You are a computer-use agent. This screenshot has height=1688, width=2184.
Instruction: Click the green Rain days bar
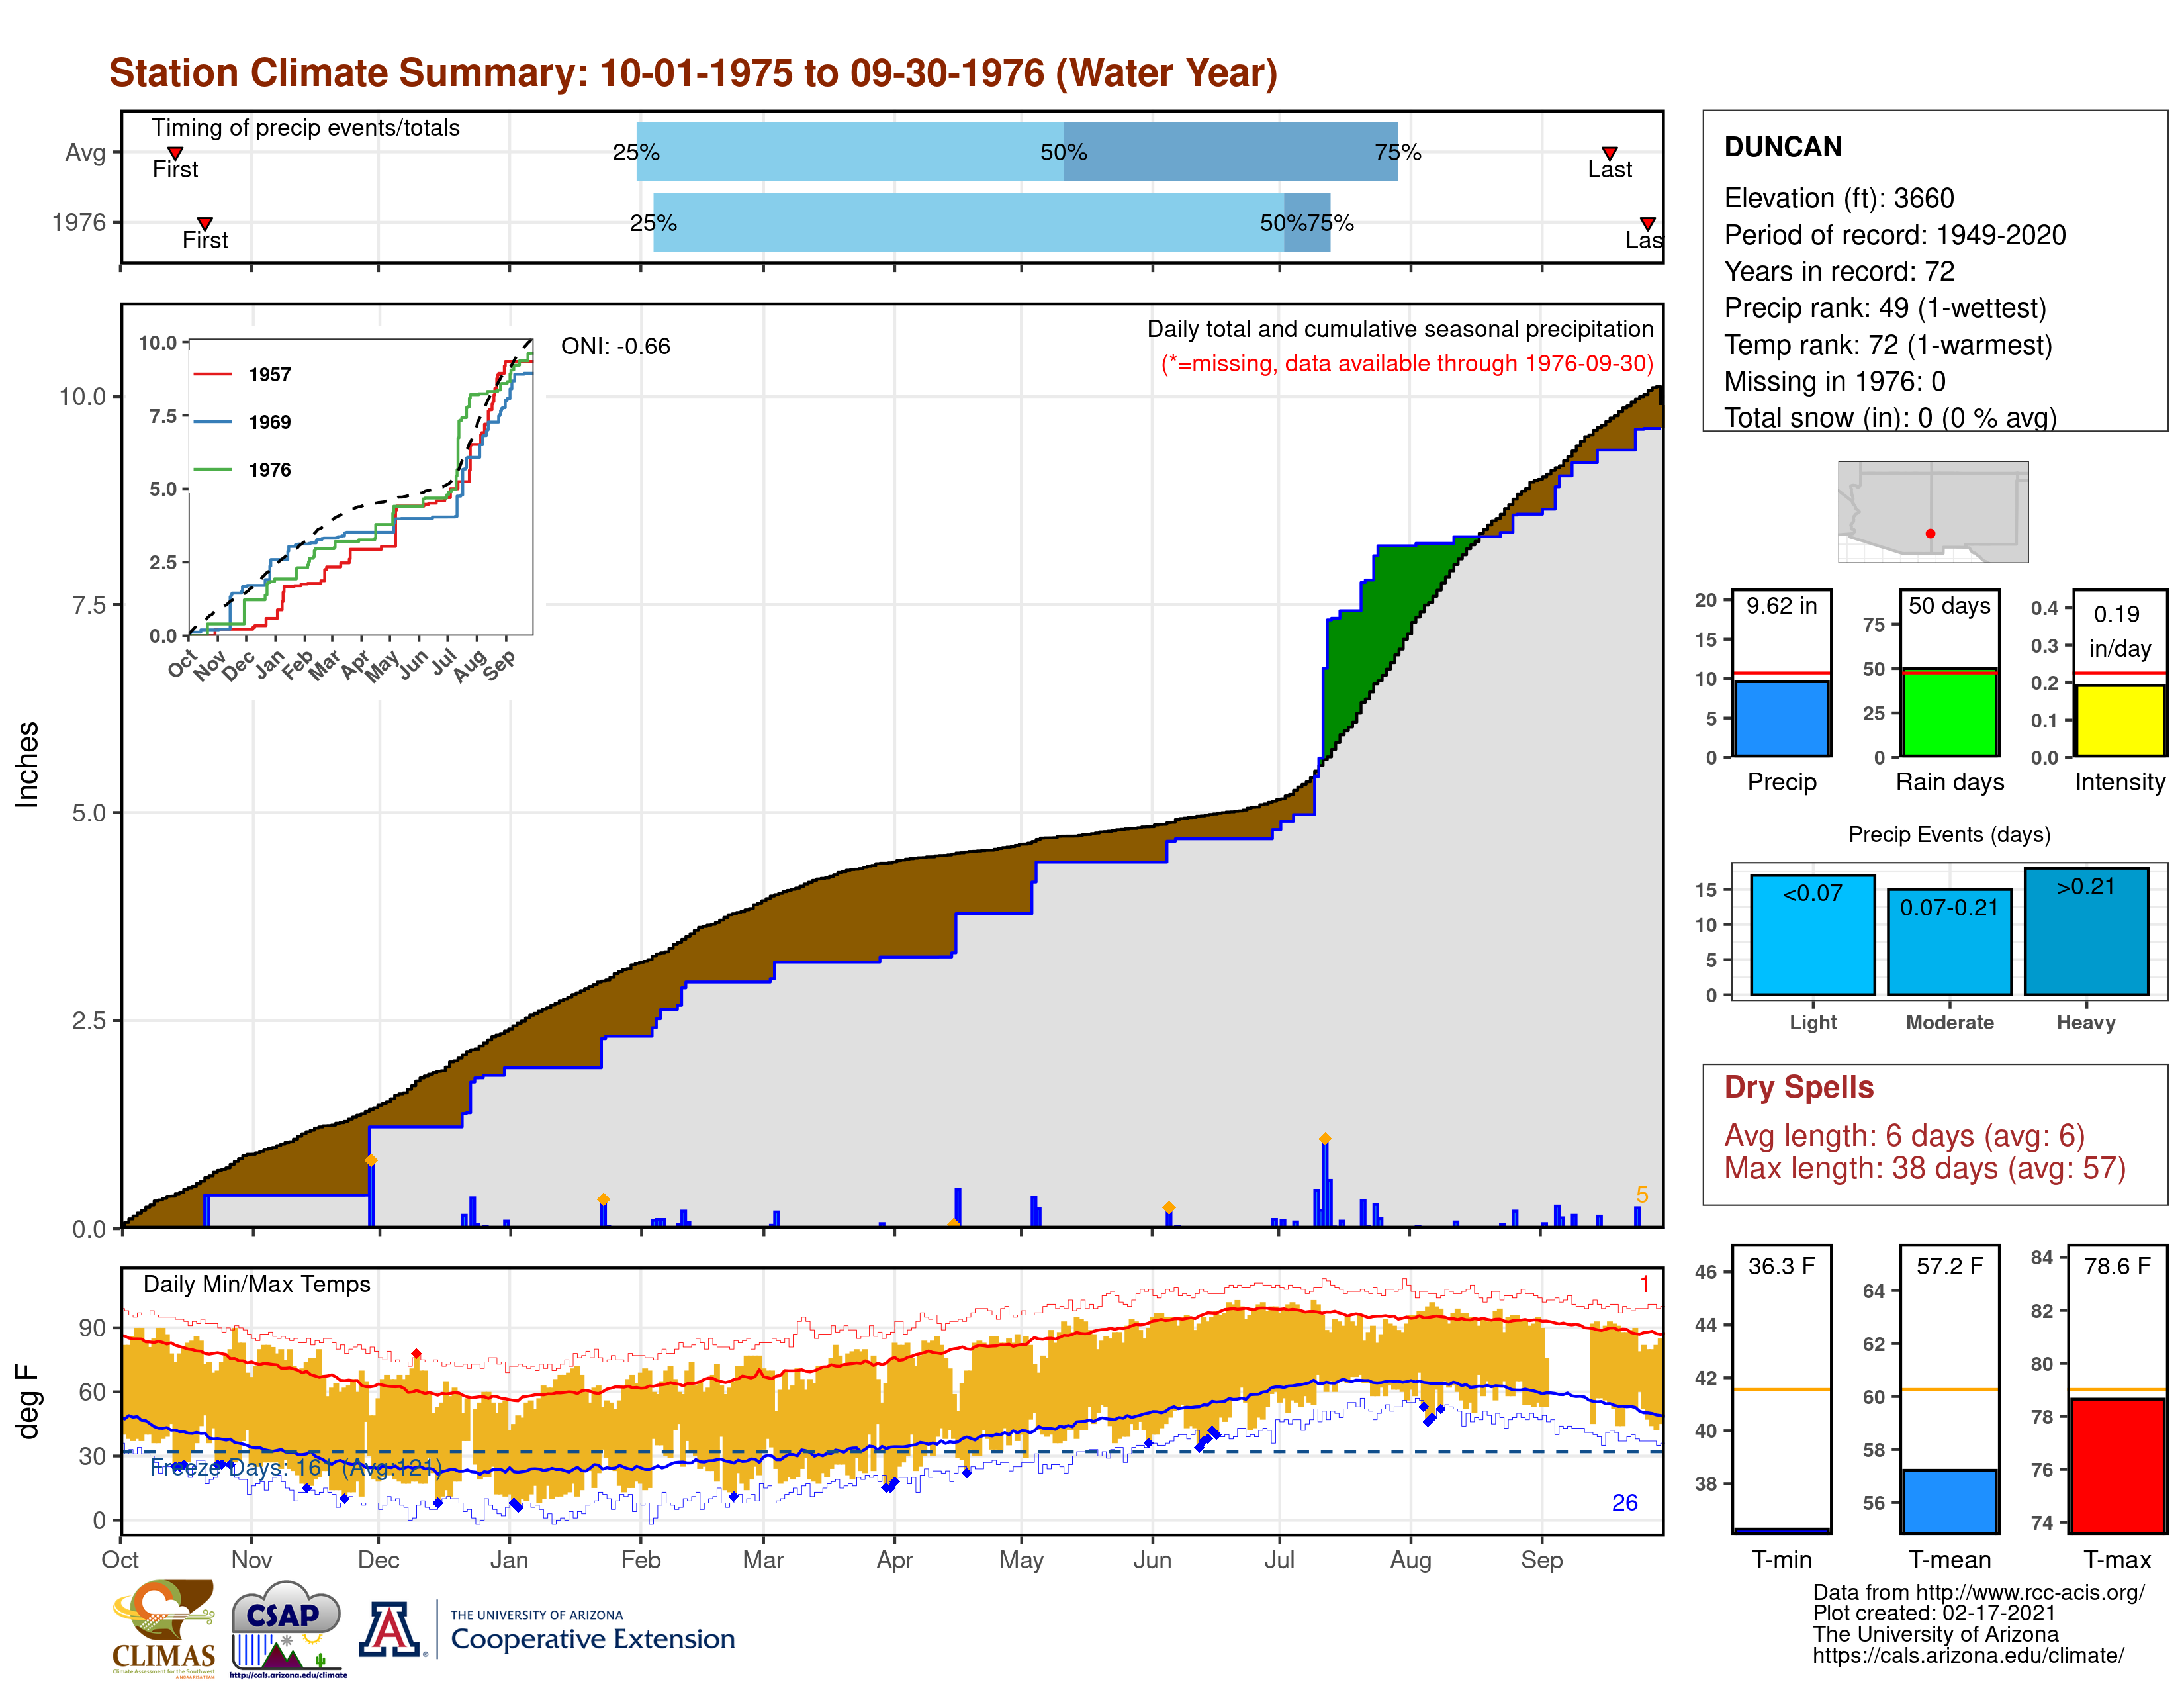coord(1949,712)
